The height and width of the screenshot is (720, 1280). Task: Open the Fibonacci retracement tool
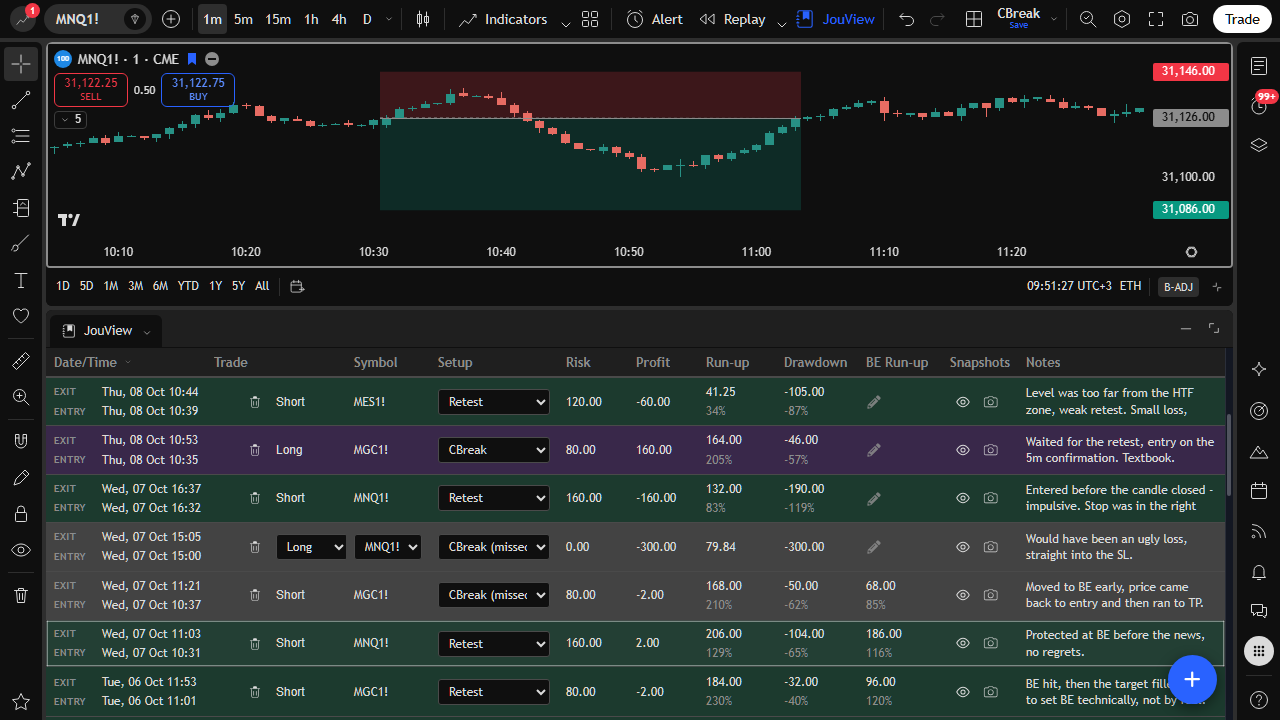(21, 136)
